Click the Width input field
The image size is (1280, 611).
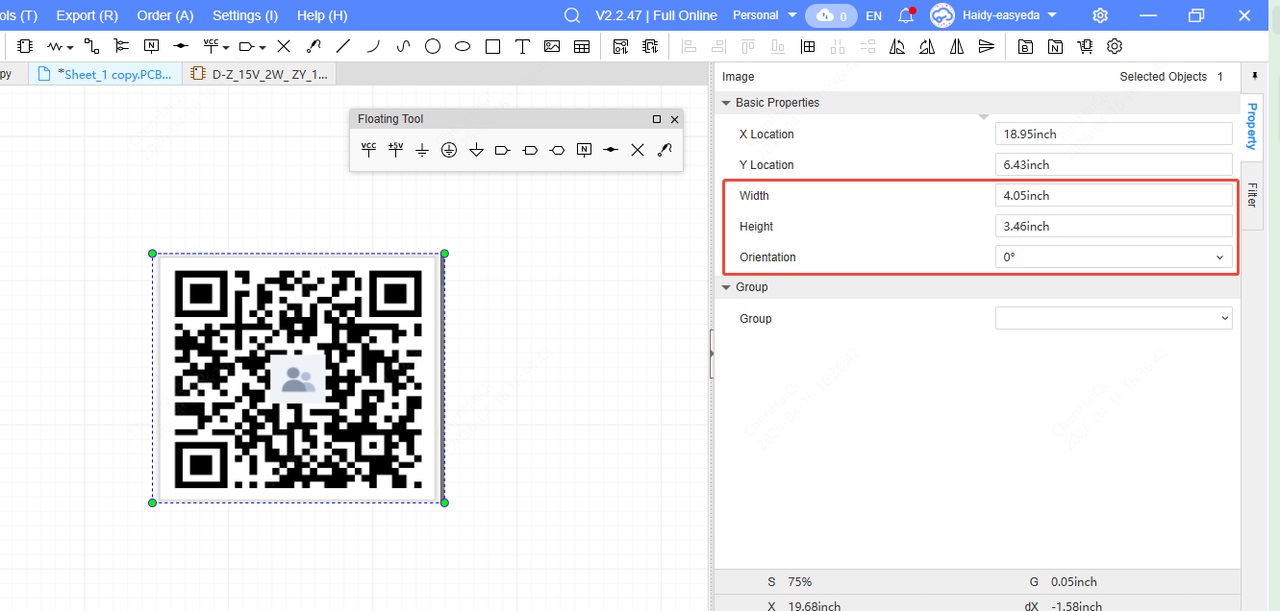[1114, 195]
